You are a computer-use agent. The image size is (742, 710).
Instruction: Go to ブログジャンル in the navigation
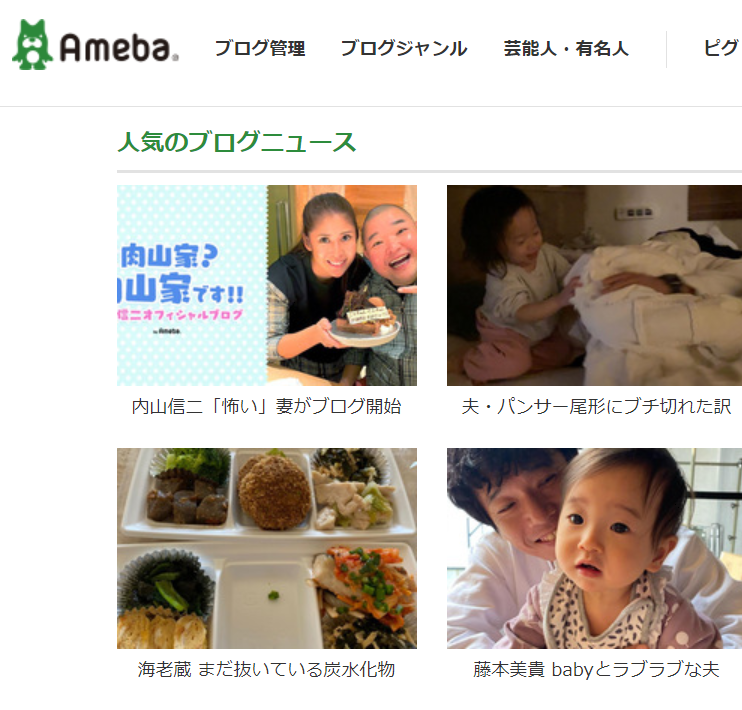point(404,48)
